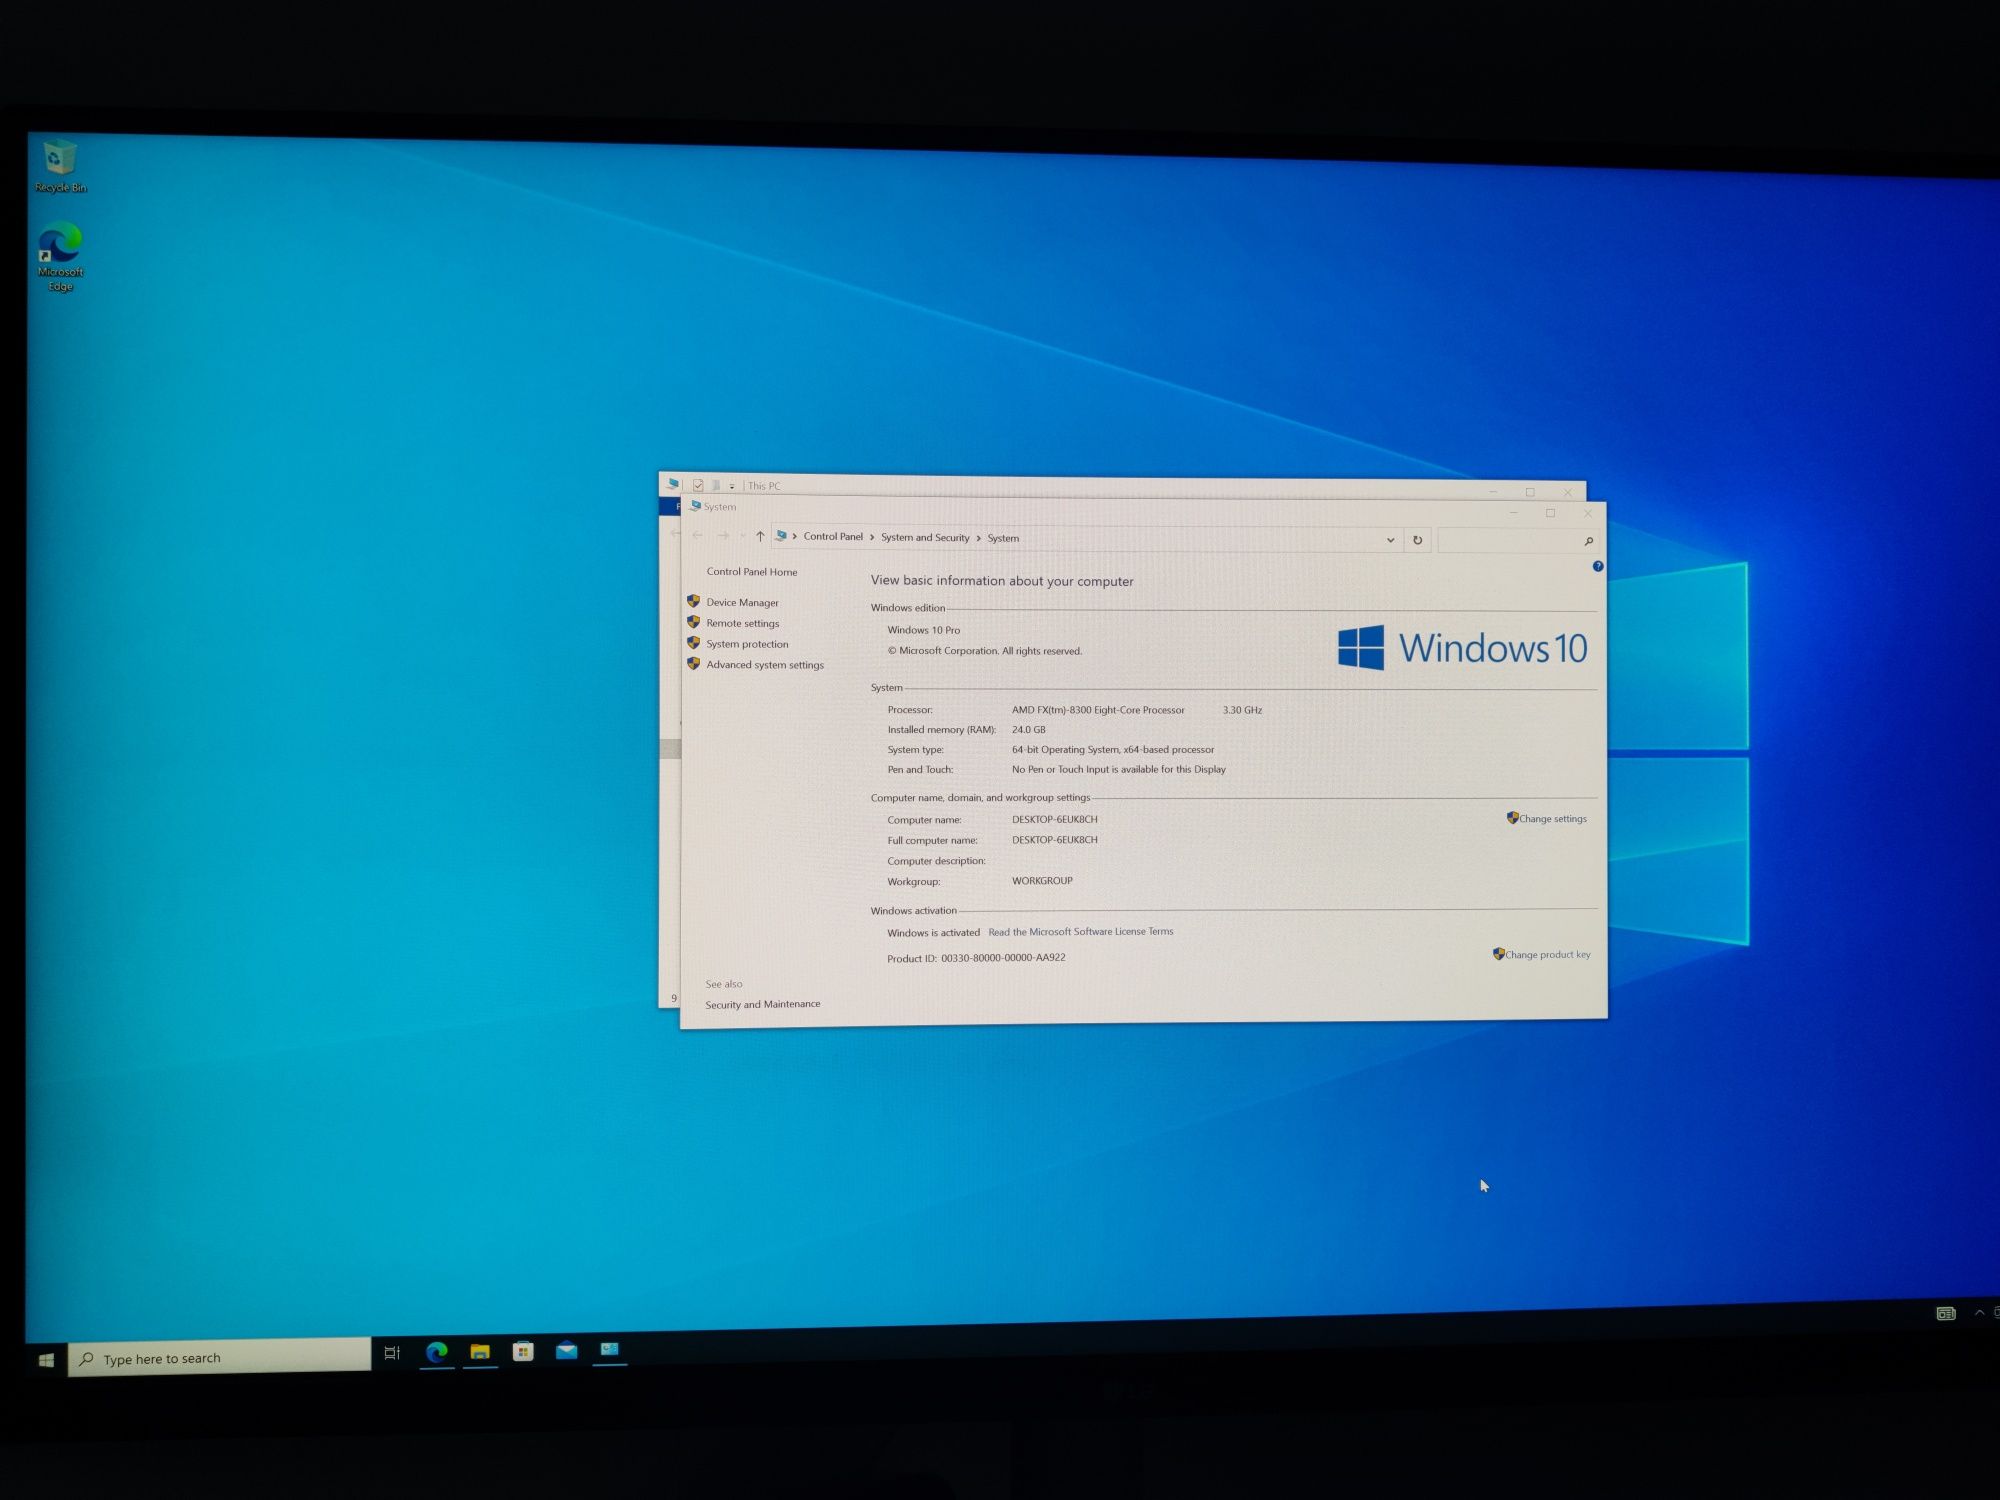Open the recent locations dropdown in System window
2000x1500 pixels.
pyautogui.click(x=742, y=536)
